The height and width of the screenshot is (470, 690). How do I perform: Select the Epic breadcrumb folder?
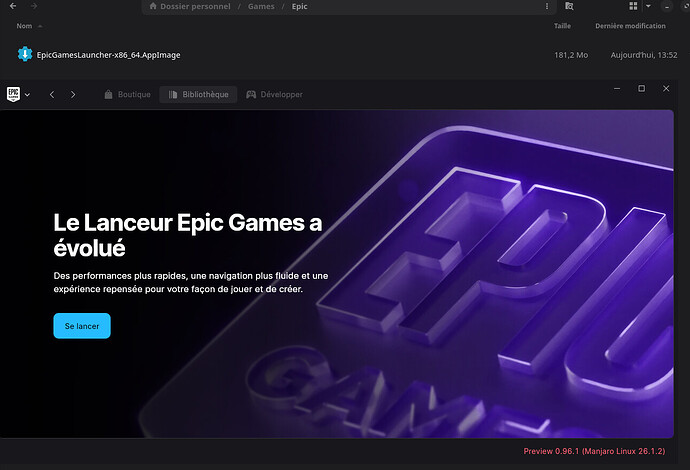coord(299,6)
